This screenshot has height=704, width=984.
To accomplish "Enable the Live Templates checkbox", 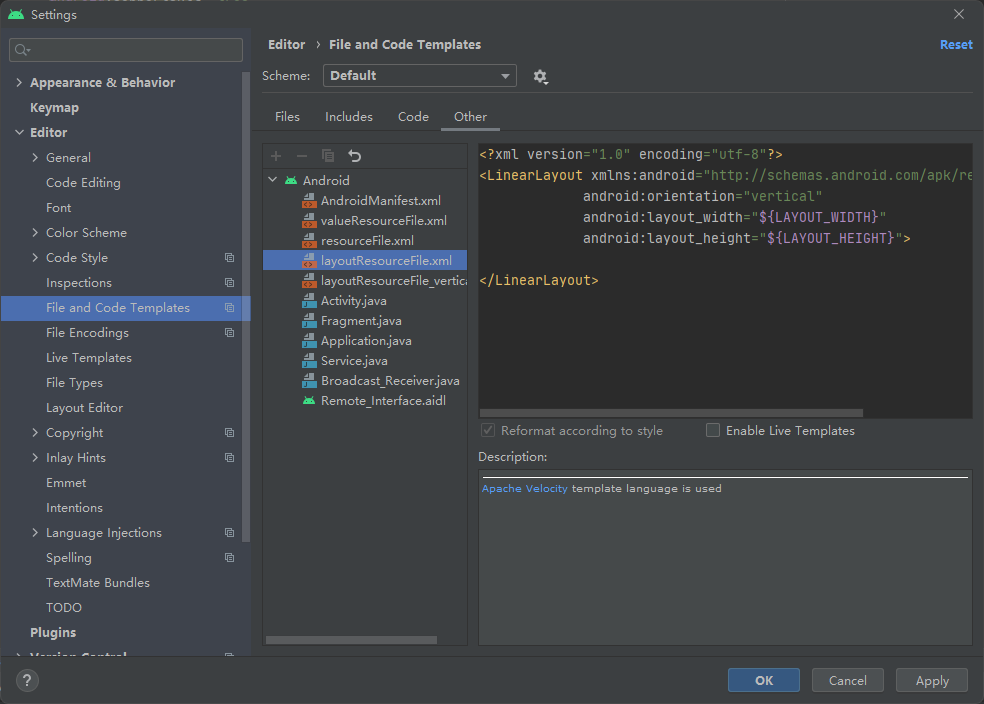I will pos(713,431).
